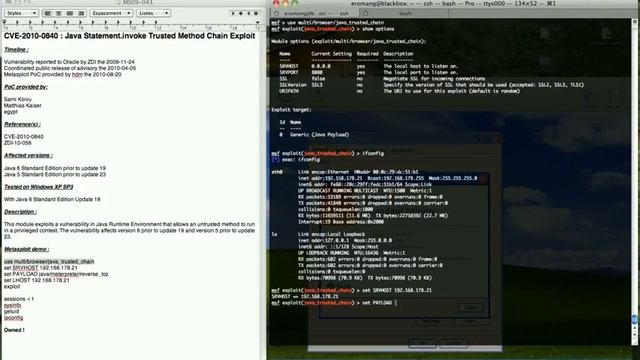640x360 pixels.
Task: Select the decimal tab stop icon
Action: 256,13
